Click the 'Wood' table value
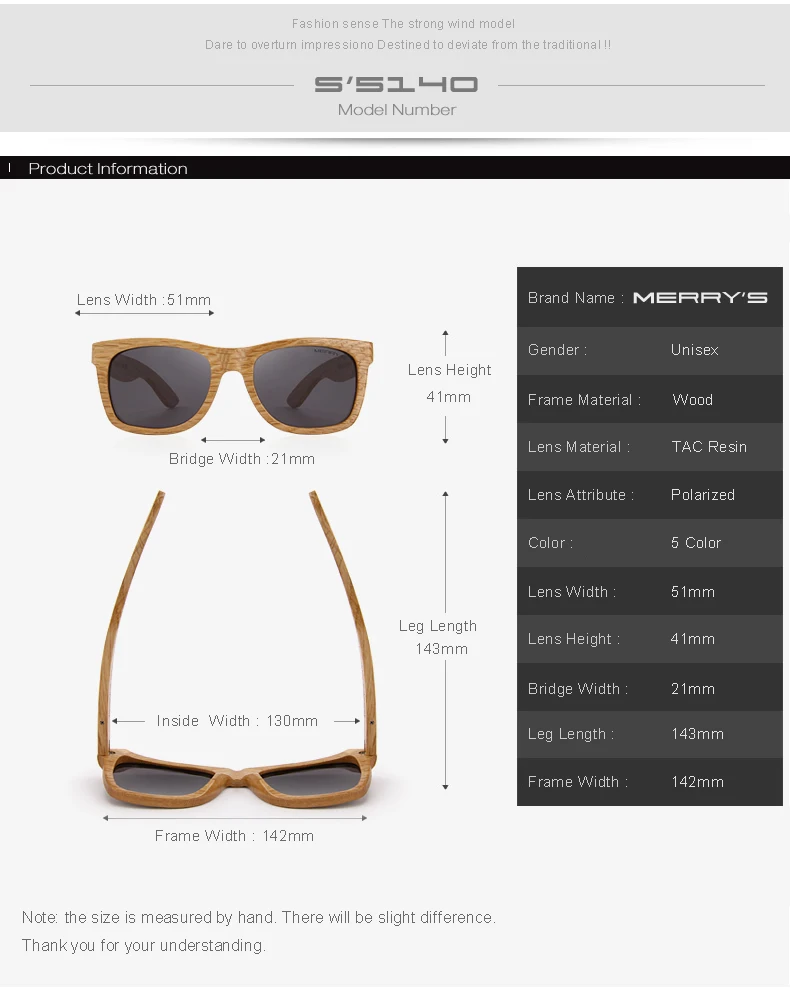 pyautogui.click(x=693, y=400)
